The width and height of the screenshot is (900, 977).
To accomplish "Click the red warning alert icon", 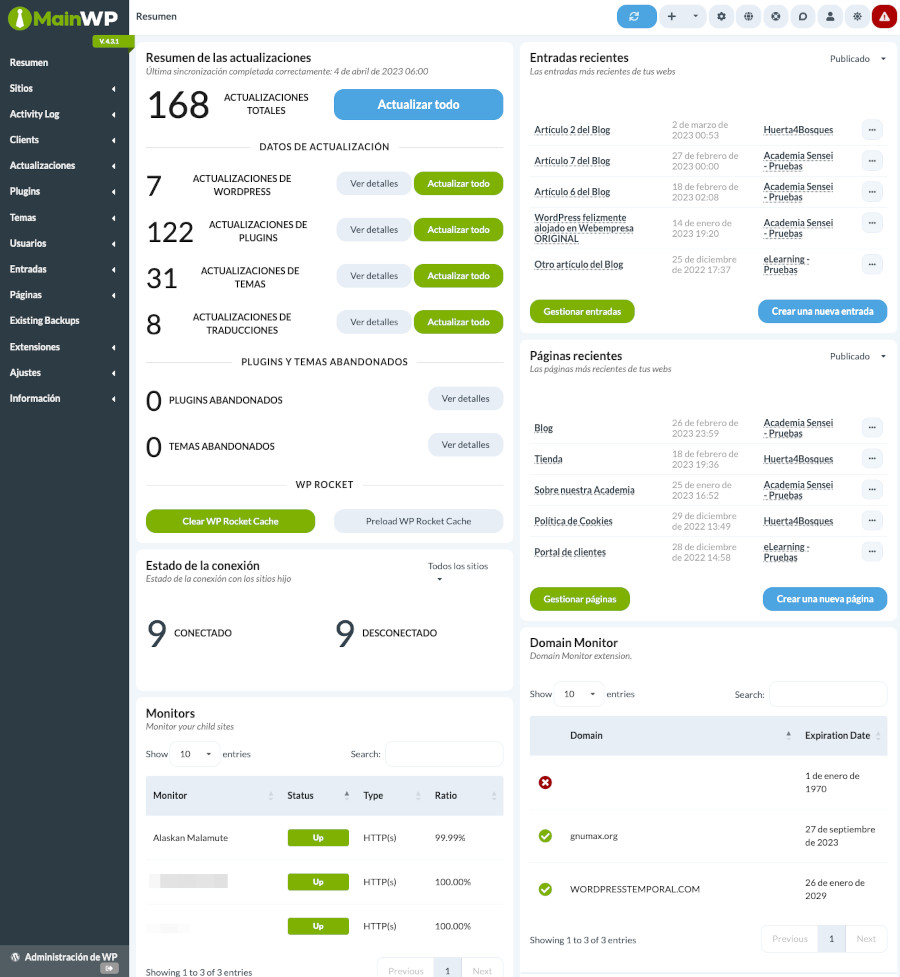I will (884, 17).
